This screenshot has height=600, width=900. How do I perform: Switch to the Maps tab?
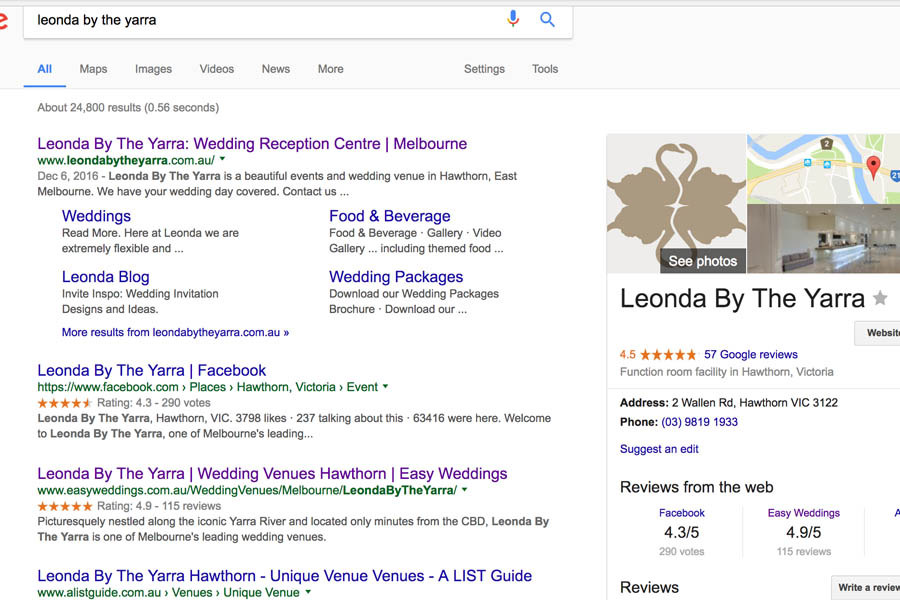coord(94,69)
